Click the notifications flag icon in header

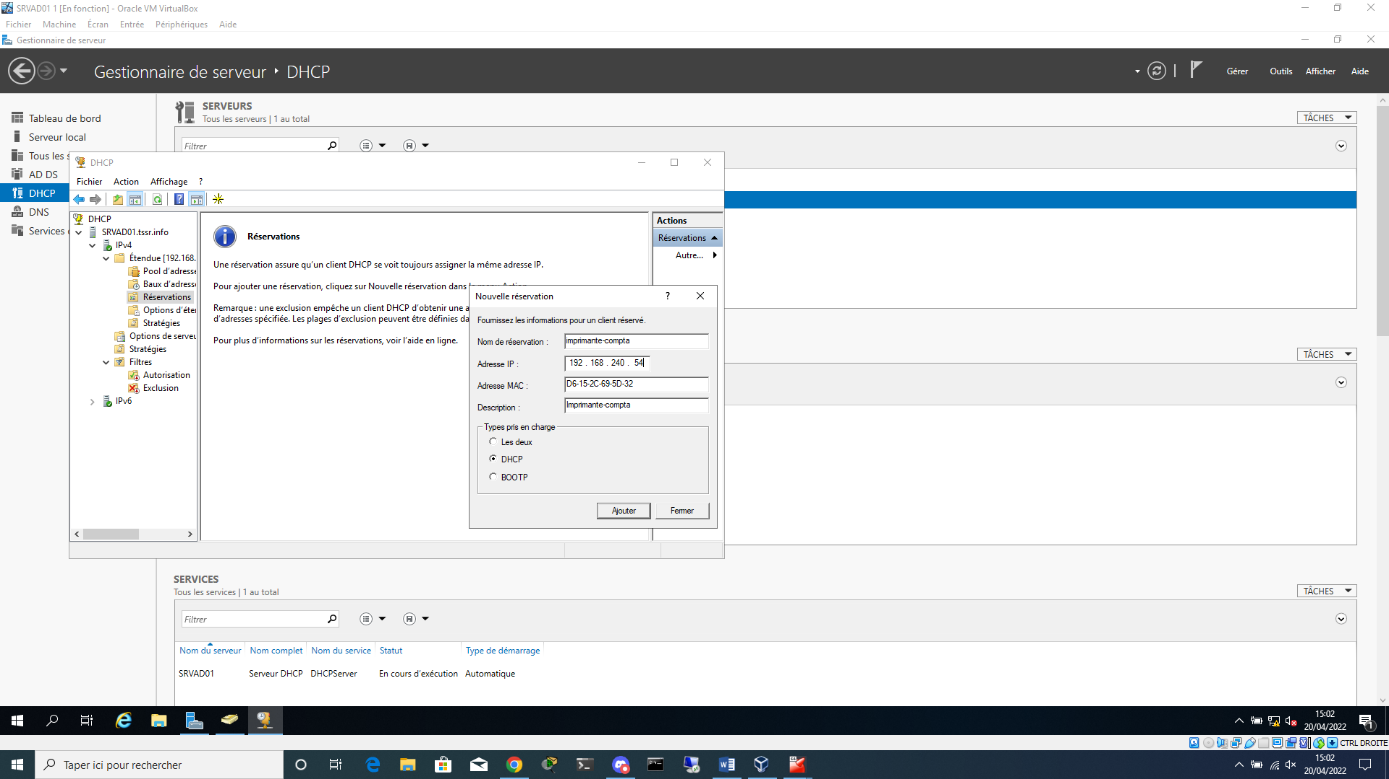click(1196, 71)
